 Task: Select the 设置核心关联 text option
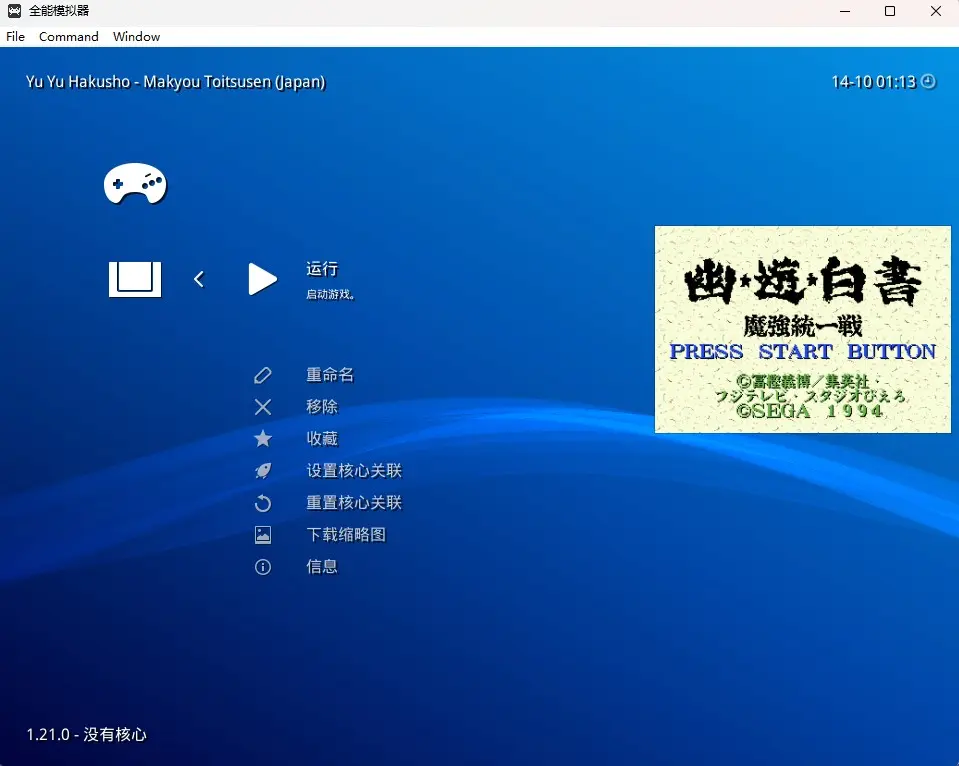354,471
